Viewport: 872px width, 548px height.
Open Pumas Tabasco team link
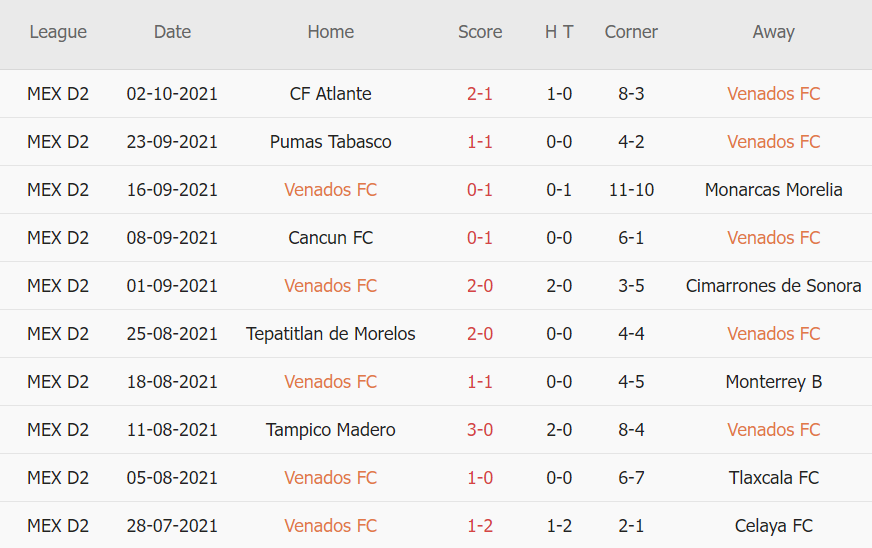[330, 142]
